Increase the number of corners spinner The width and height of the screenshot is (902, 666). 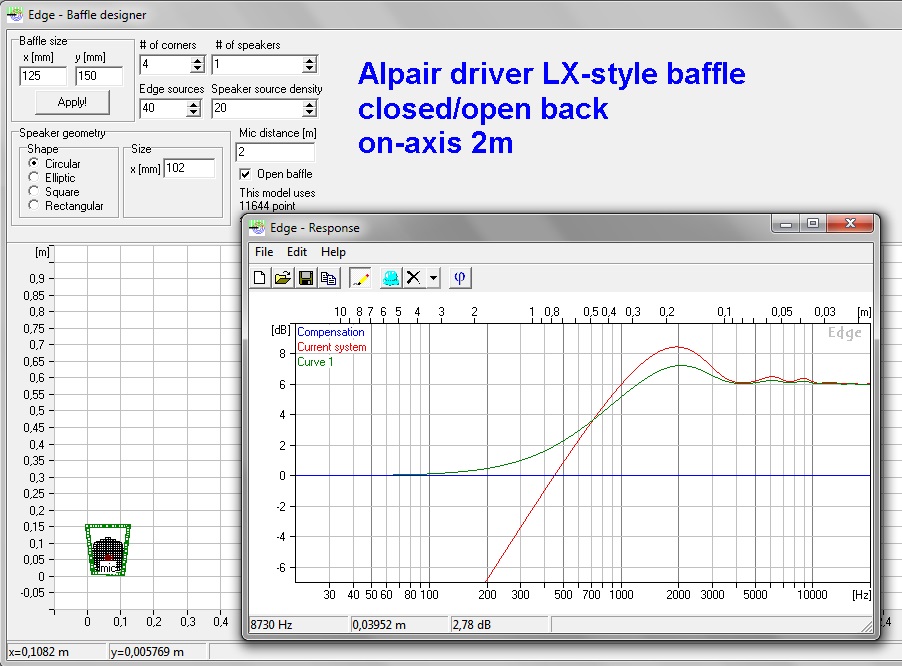pyautogui.click(x=197, y=60)
